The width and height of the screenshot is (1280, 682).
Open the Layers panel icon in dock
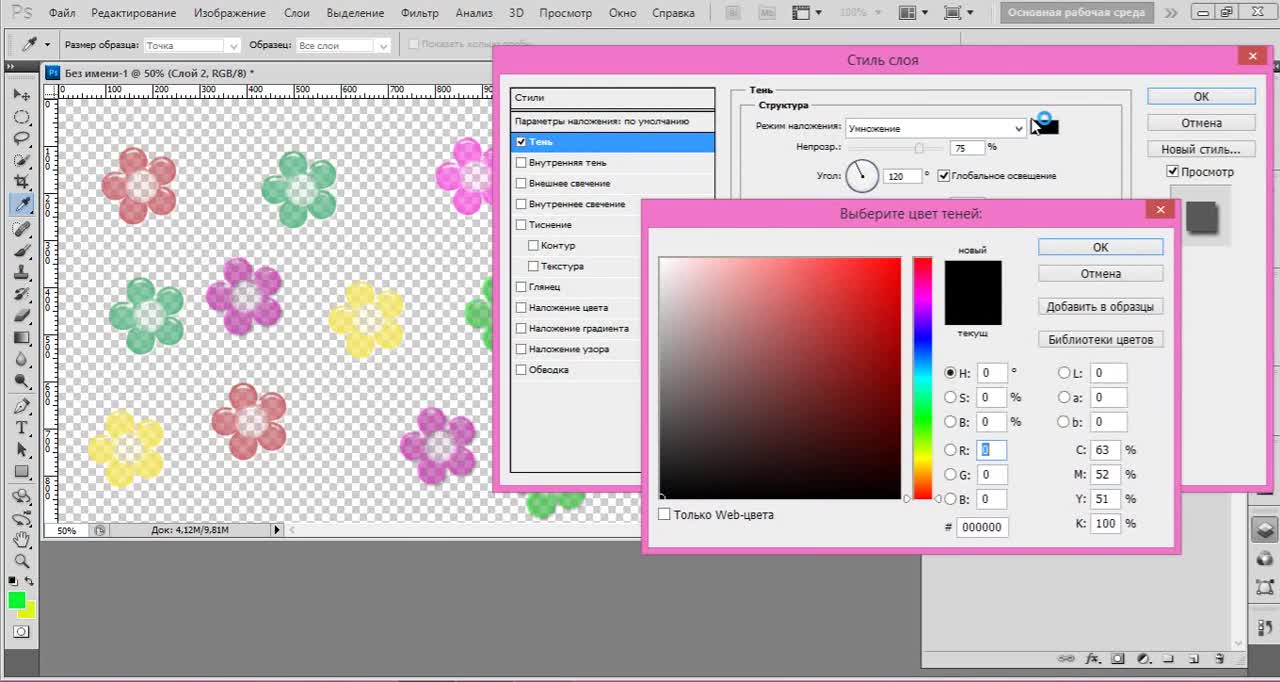coord(1265,530)
